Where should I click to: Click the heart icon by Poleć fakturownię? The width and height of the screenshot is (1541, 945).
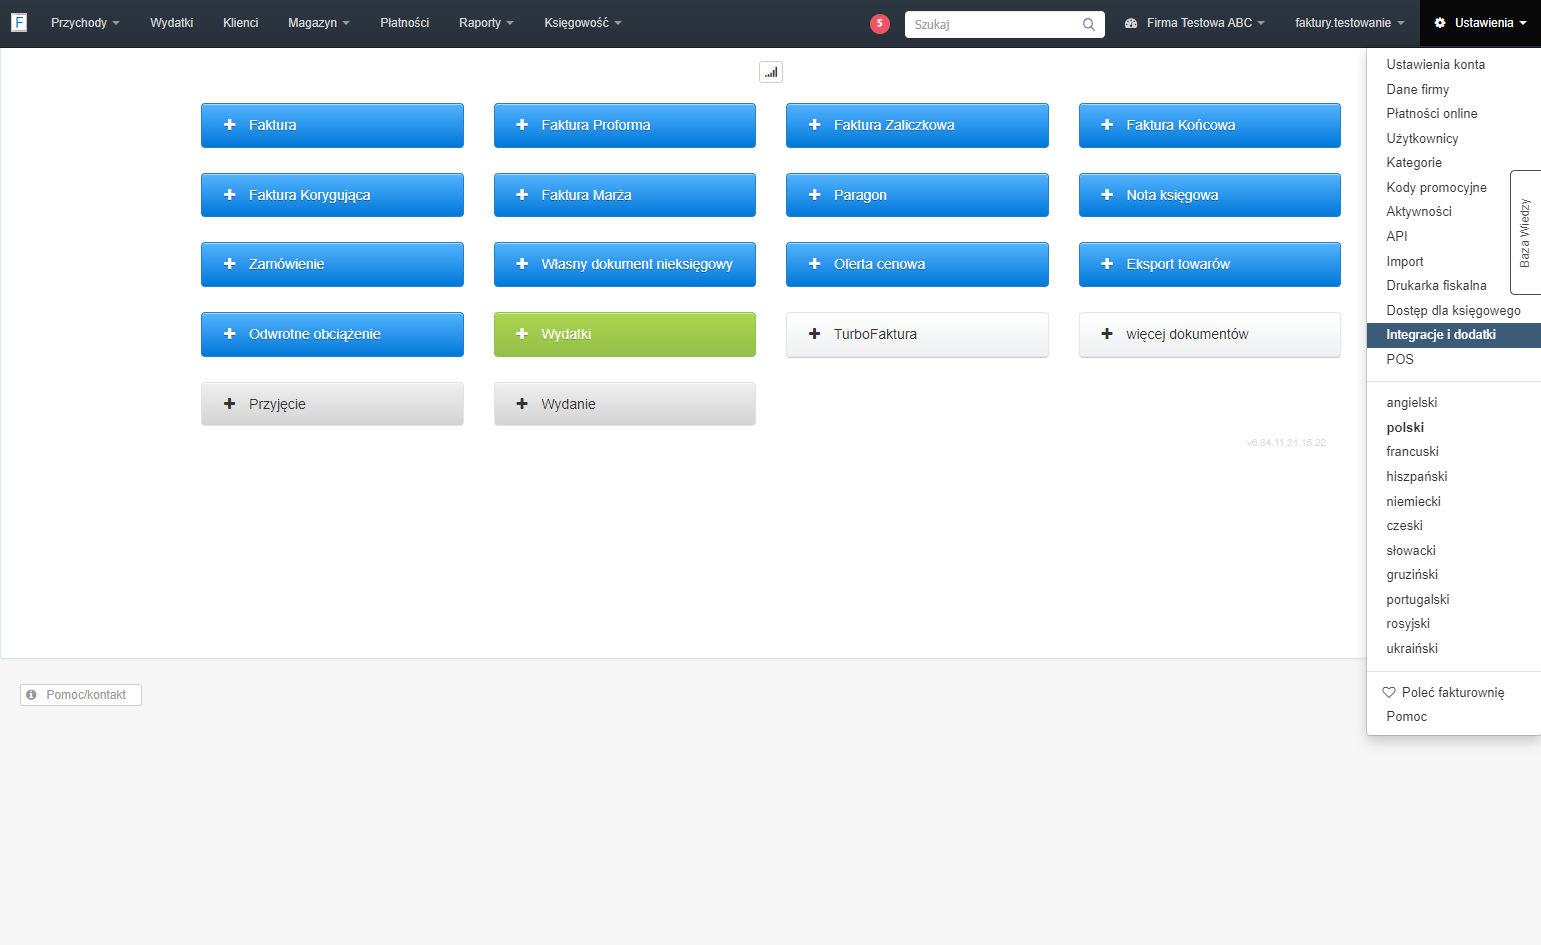[x=1389, y=692]
